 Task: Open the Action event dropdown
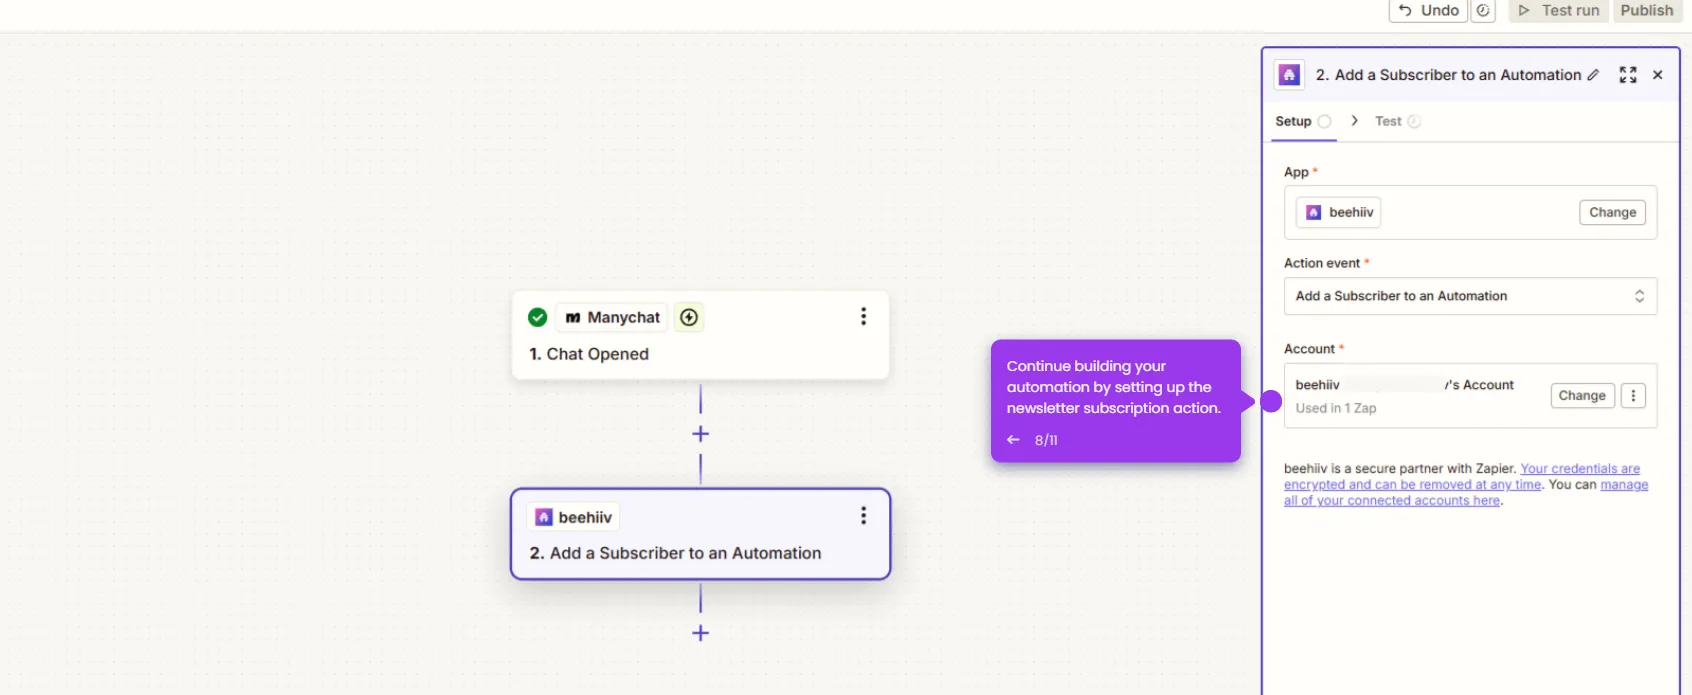click(1470, 296)
